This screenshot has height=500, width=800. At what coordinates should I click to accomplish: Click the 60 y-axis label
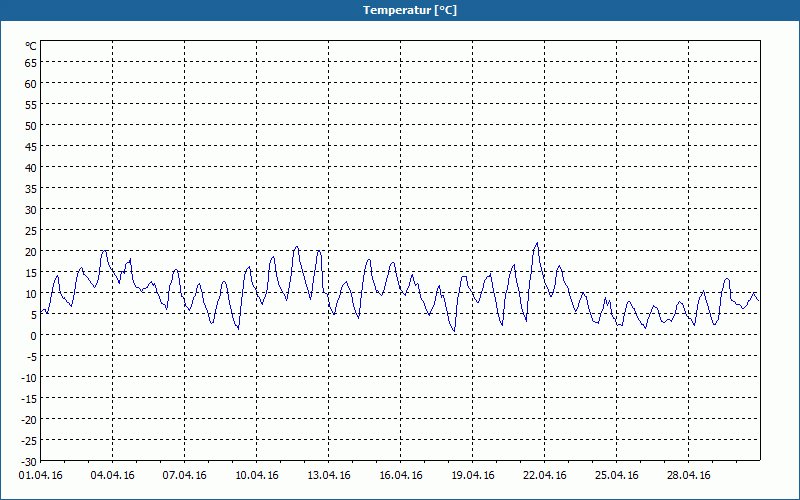(31, 84)
